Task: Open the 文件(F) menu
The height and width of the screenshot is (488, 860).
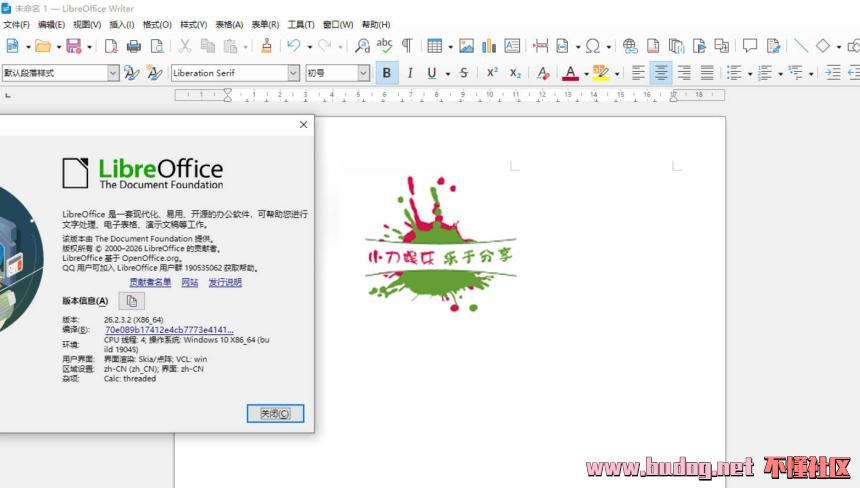Action: (x=16, y=25)
